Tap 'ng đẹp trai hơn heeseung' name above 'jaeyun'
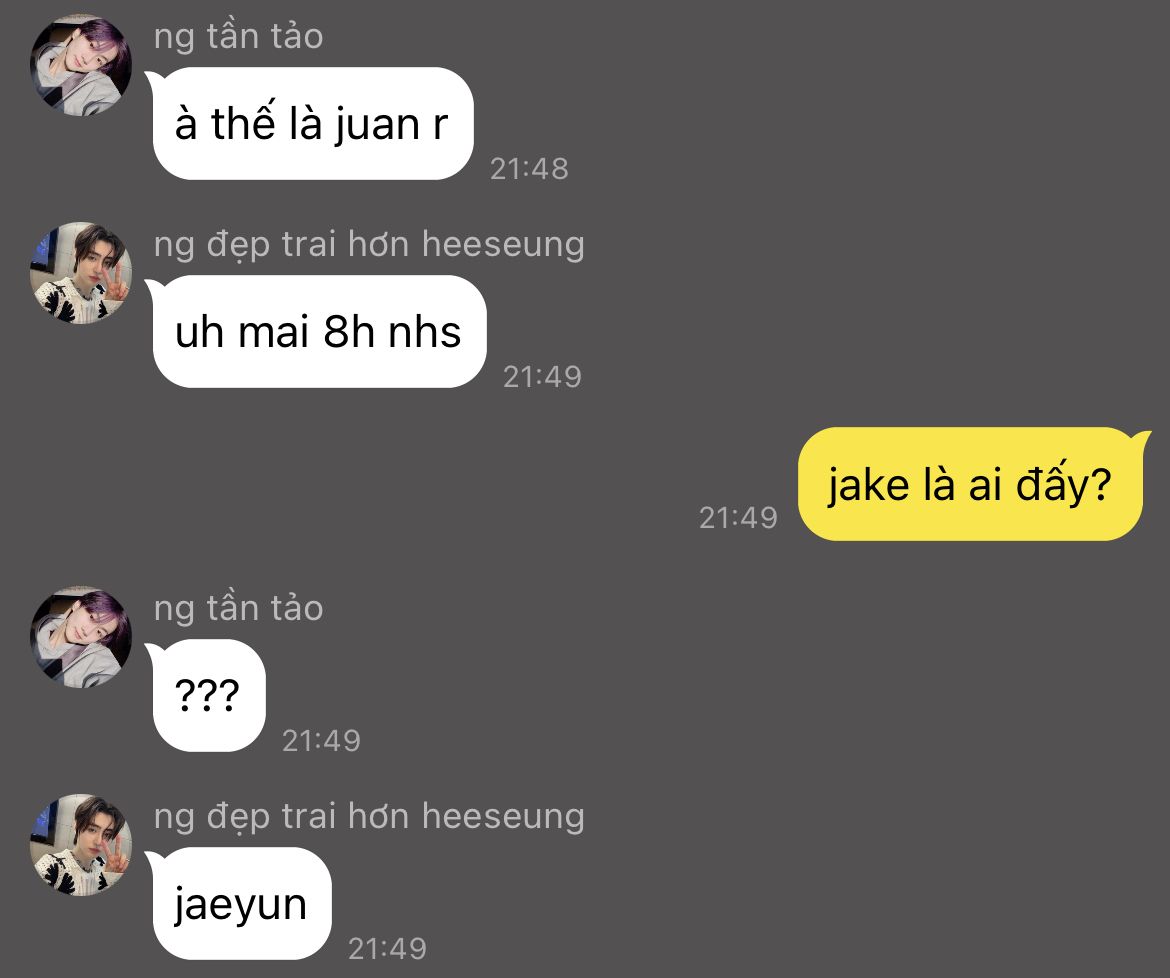1170x978 pixels. coord(369,817)
